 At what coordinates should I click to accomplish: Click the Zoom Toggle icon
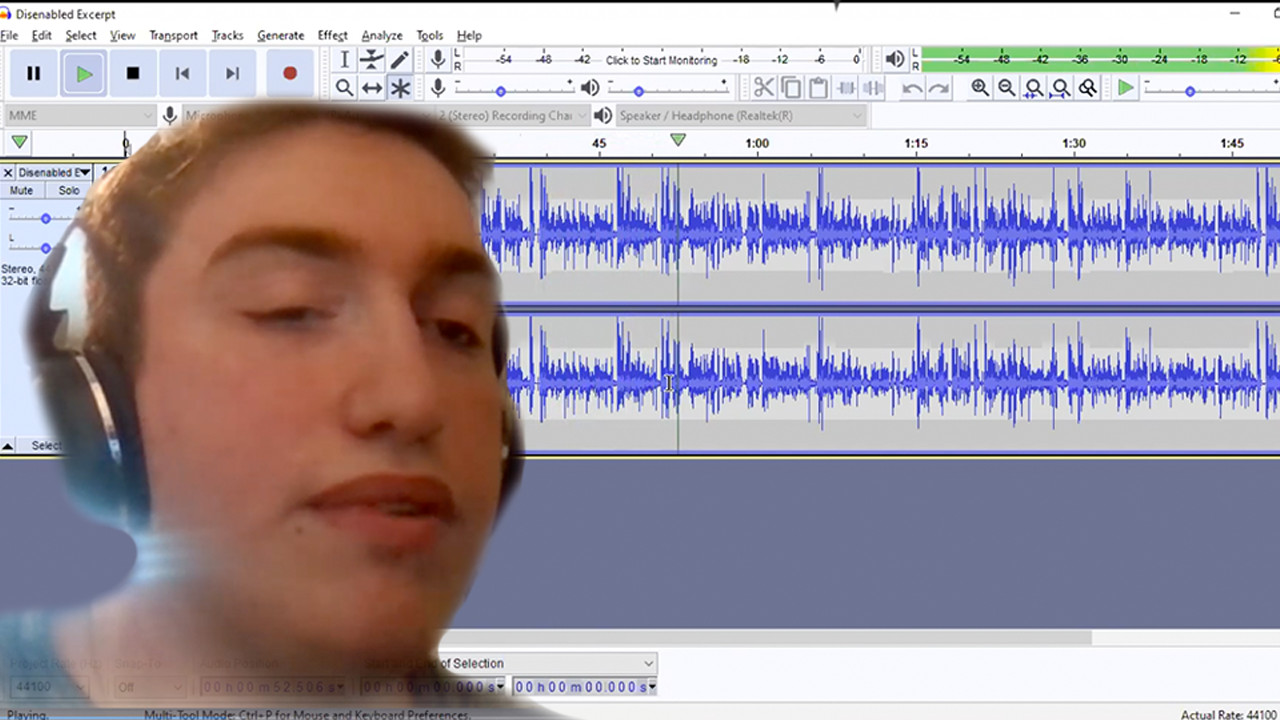click(1088, 88)
